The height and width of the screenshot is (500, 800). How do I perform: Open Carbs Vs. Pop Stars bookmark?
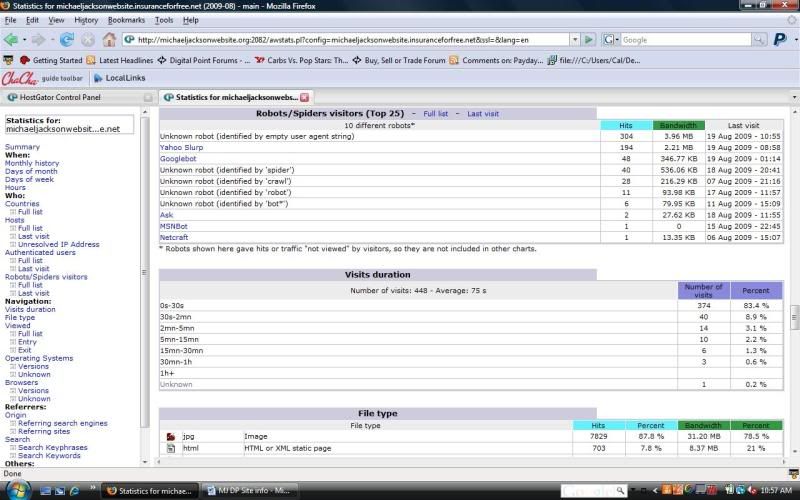pyautogui.click(x=301, y=60)
